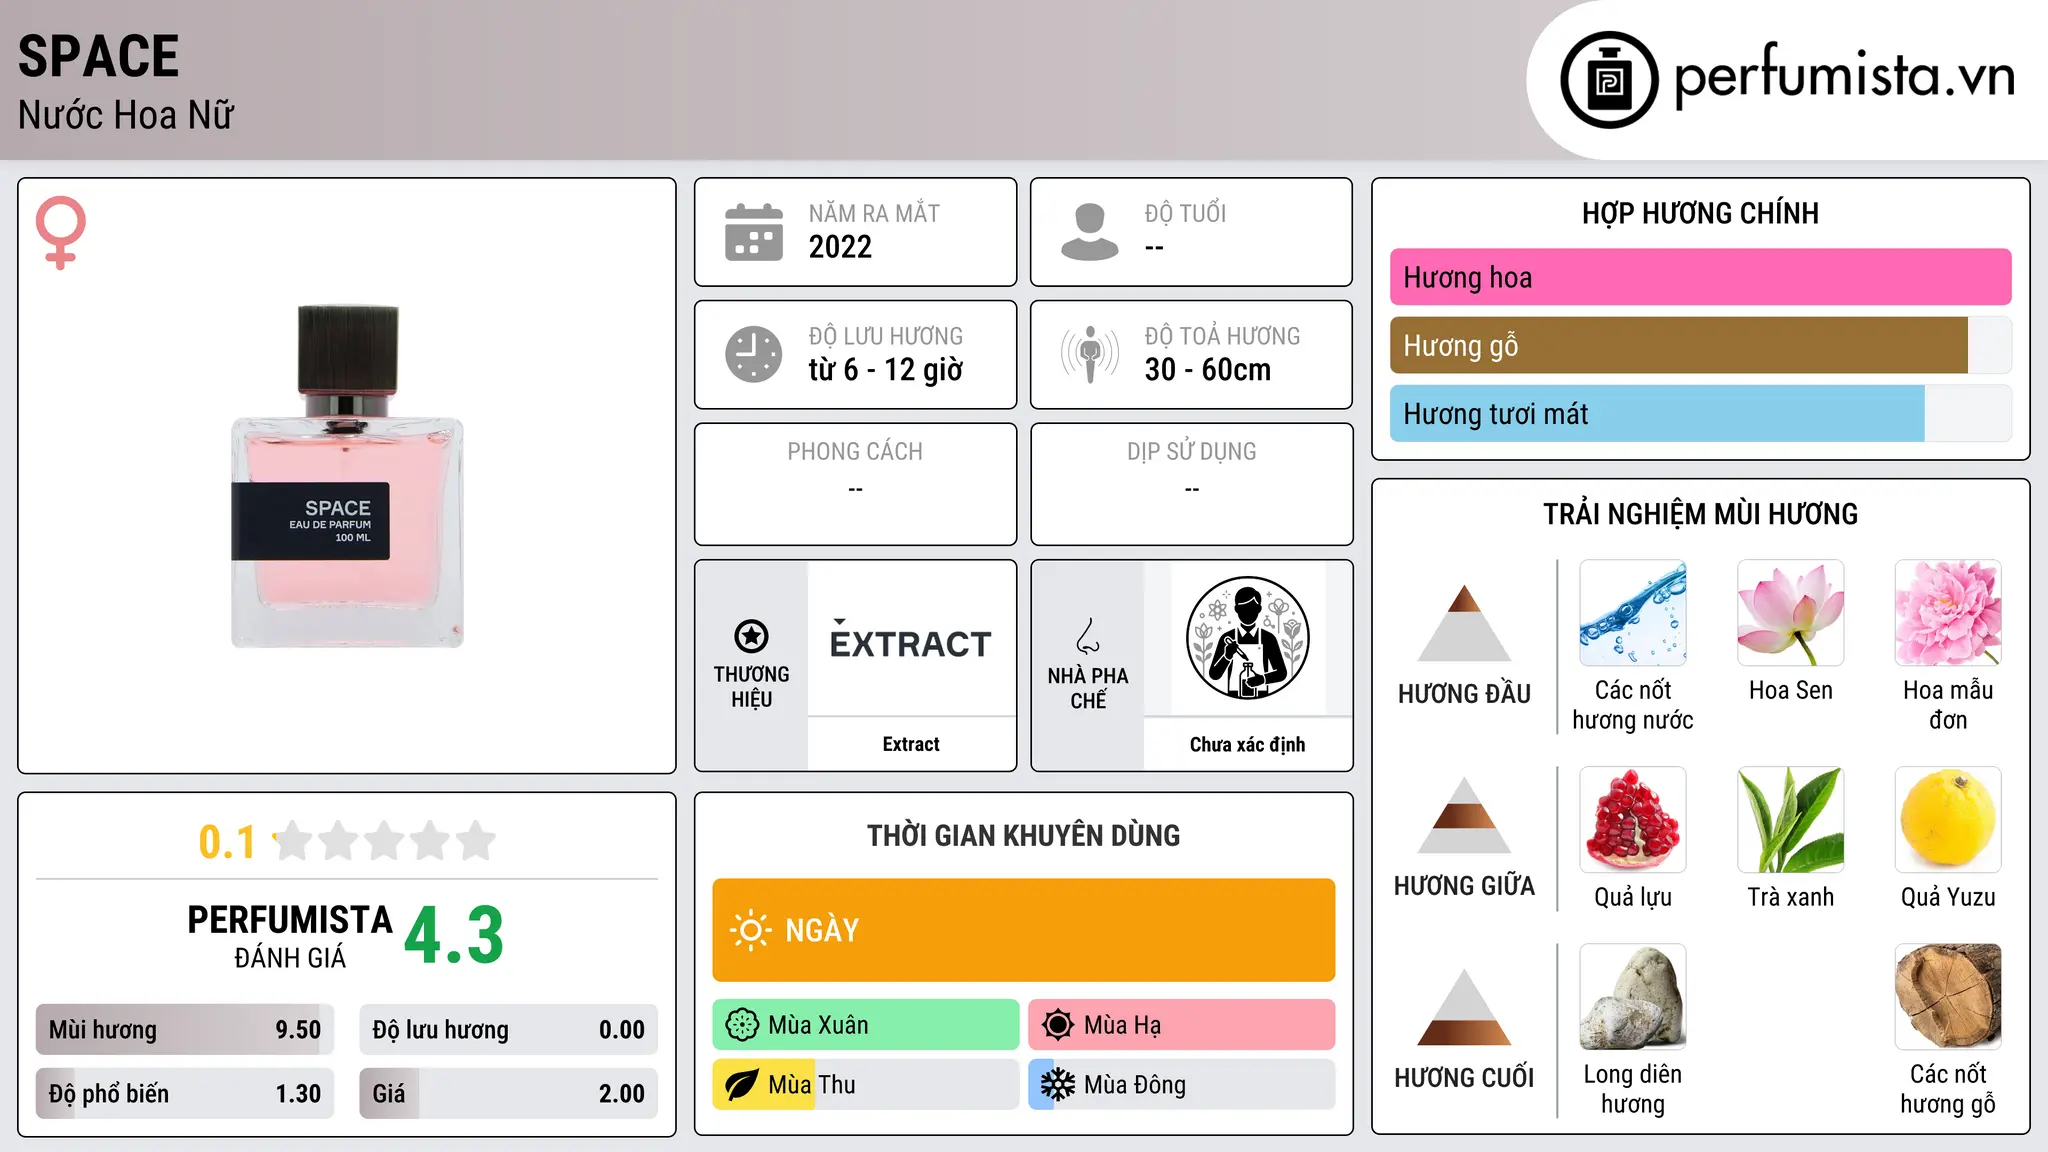Screen dimensions: 2048x1152
Task: Click the Perfumista rating score 4.3
Action: tap(454, 936)
